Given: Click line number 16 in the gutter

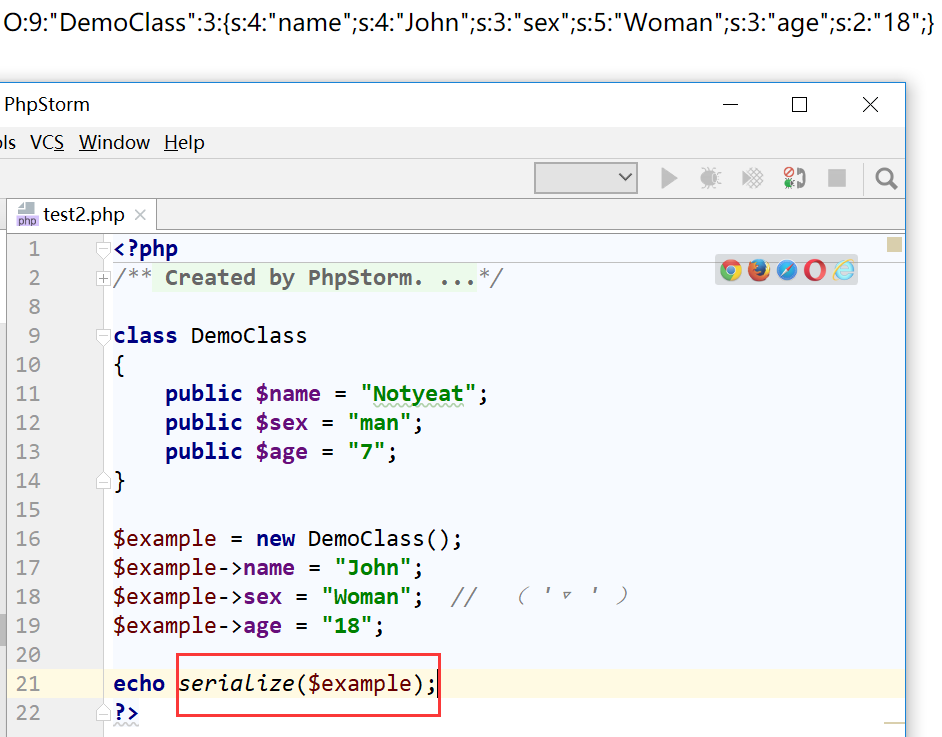Looking at the screenshot, I should (x=28, y=539).
